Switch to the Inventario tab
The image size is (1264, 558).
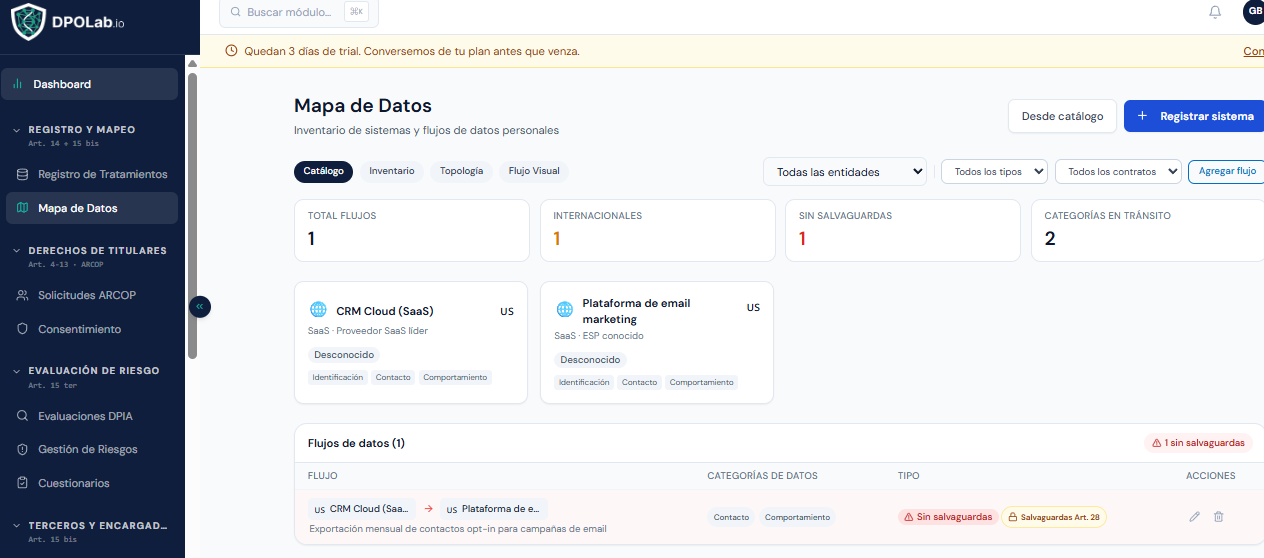click(x=391, y=171)
